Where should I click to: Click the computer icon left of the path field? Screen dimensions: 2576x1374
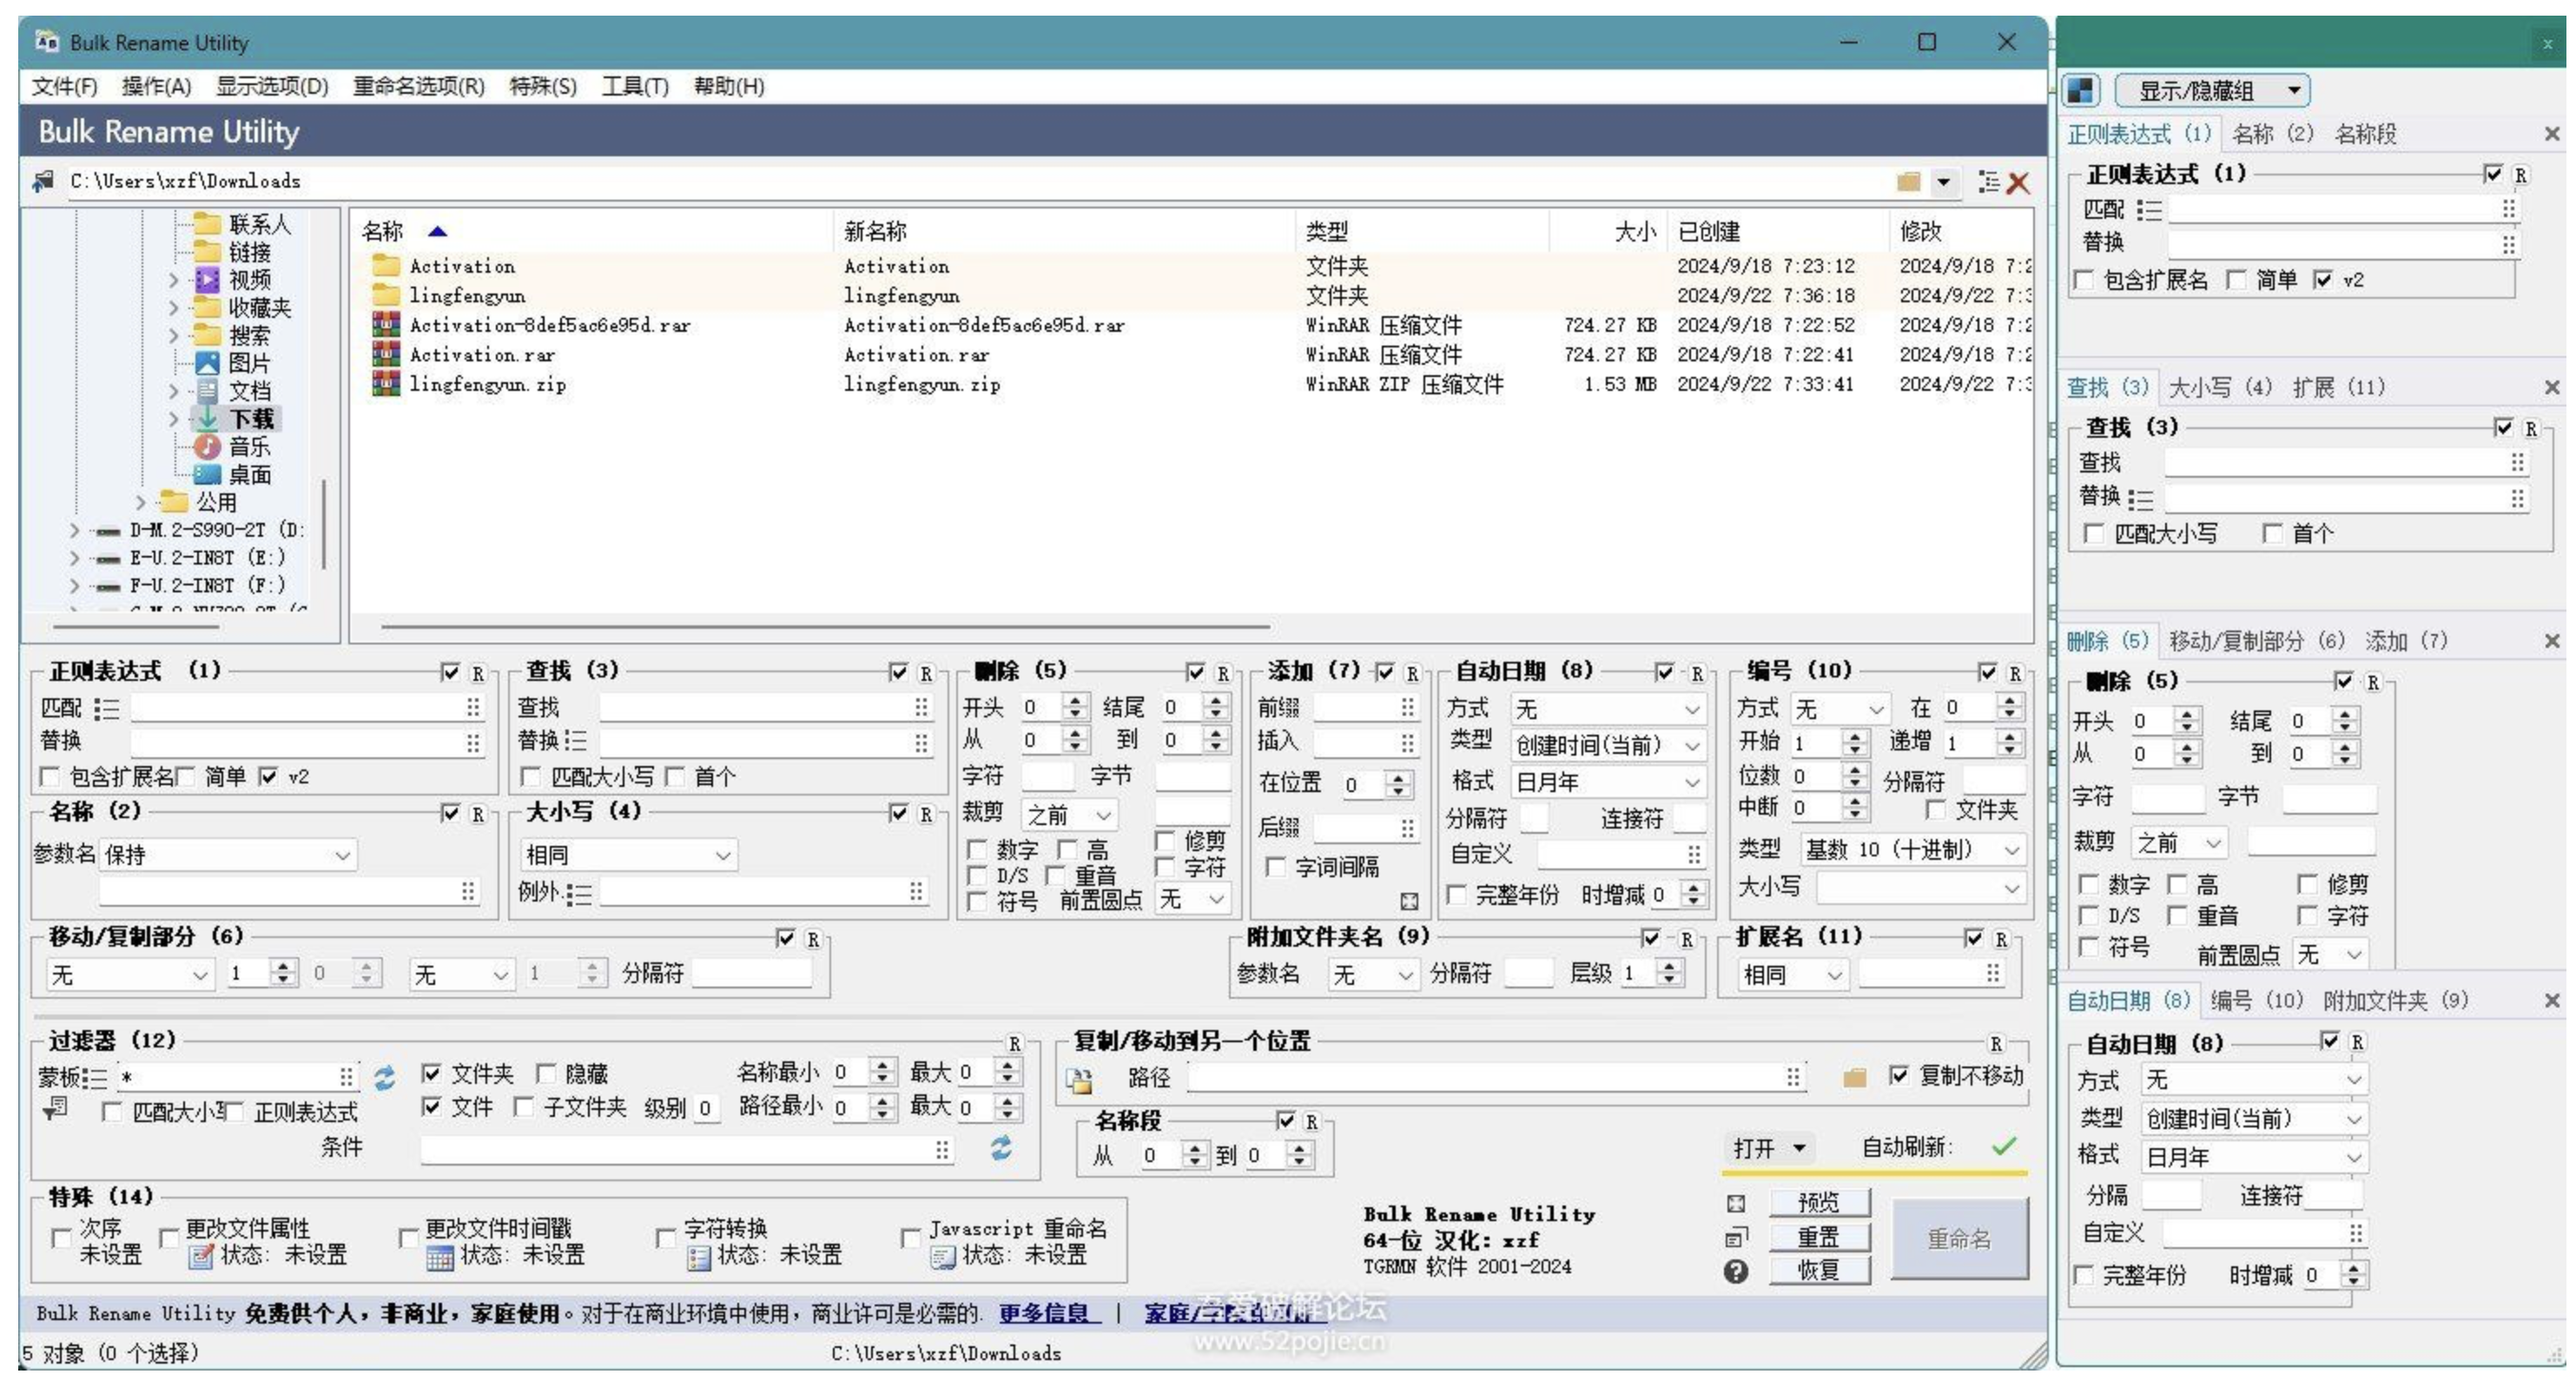coord(43,181)
